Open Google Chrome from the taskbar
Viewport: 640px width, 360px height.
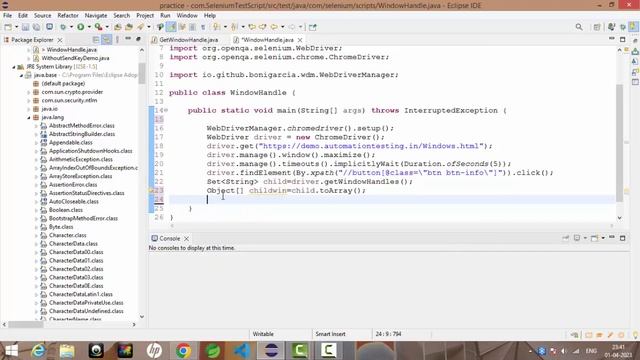point(183,351)
